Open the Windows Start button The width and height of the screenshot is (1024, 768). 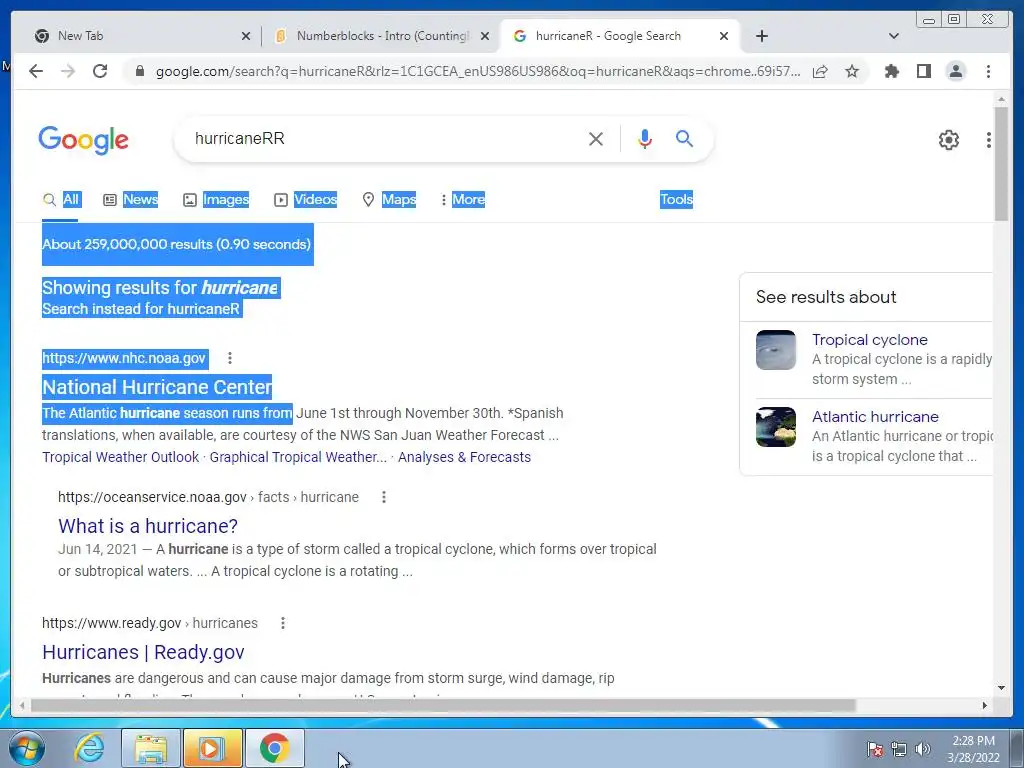[27, 748]
